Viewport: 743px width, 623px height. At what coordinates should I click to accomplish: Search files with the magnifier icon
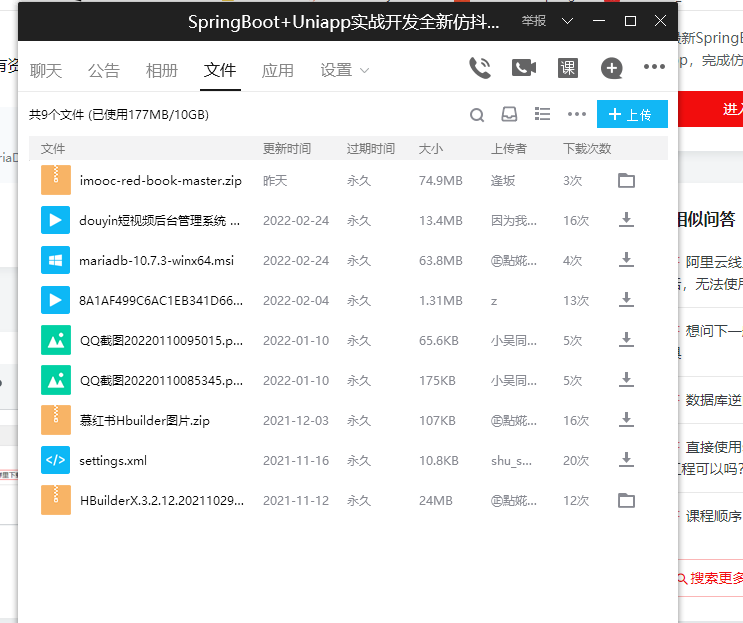tap(477, 115)
